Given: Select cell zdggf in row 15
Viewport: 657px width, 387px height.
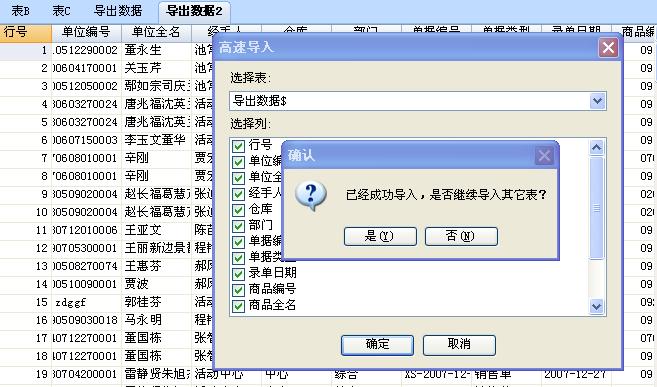Looking at the screenshot, I should point(86,302).
